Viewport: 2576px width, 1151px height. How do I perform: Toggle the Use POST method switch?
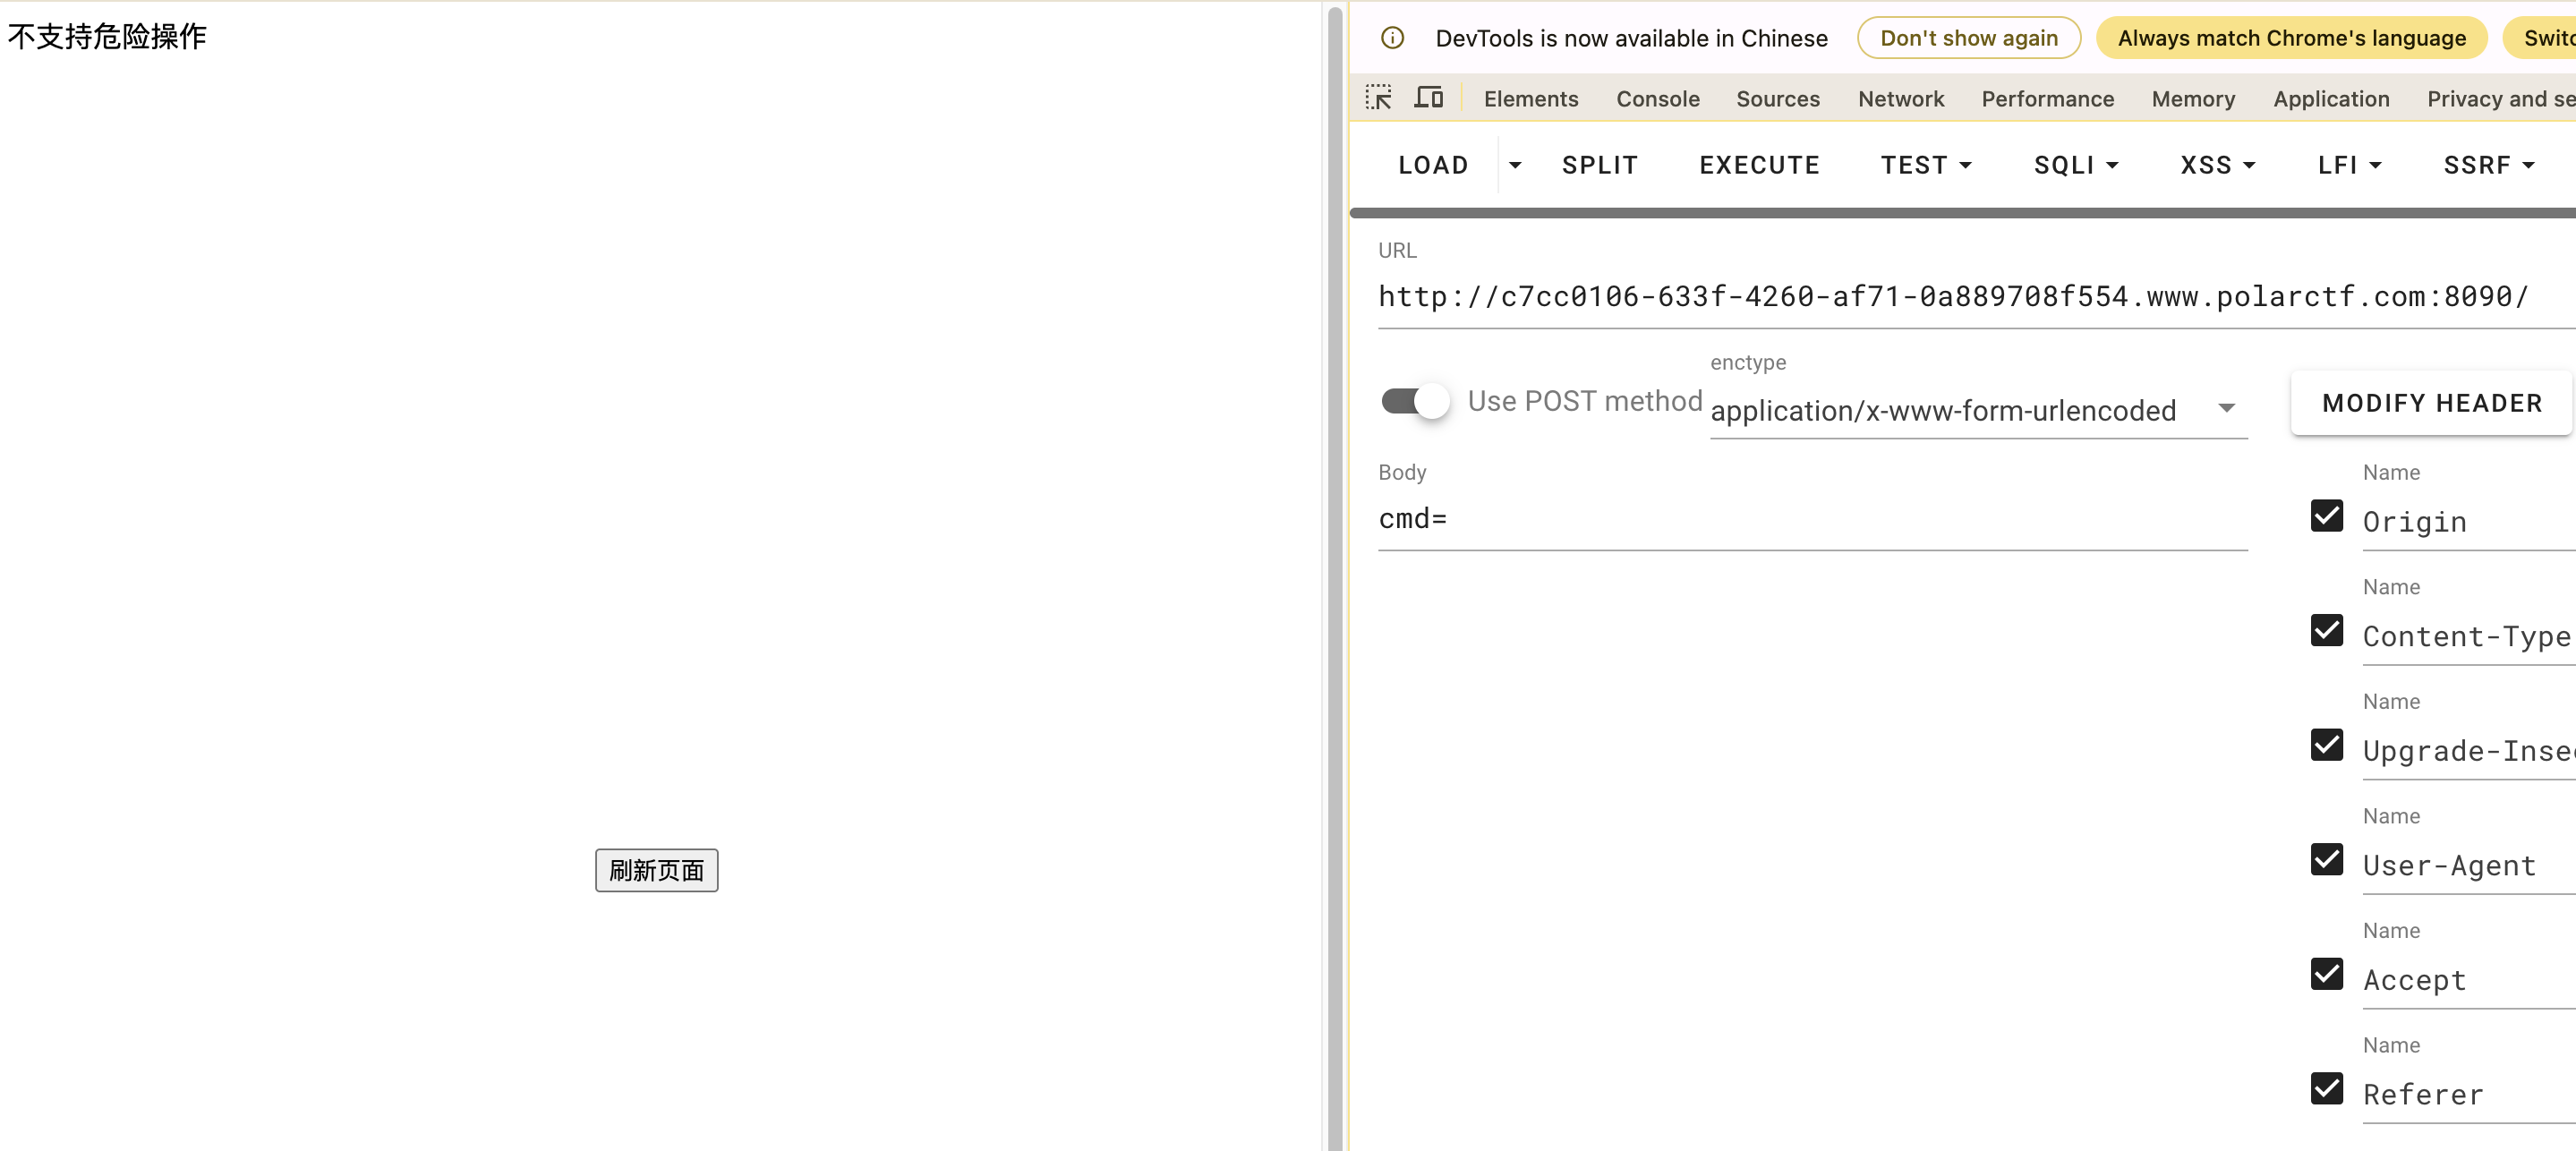[1414, 401]
